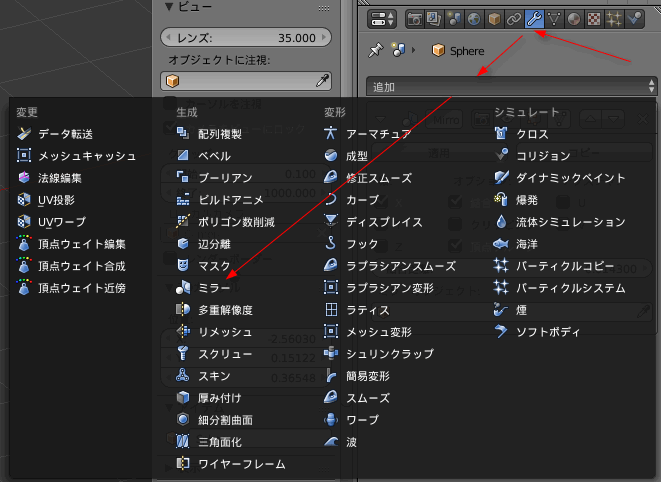Choose ラティス modifier

357,310
